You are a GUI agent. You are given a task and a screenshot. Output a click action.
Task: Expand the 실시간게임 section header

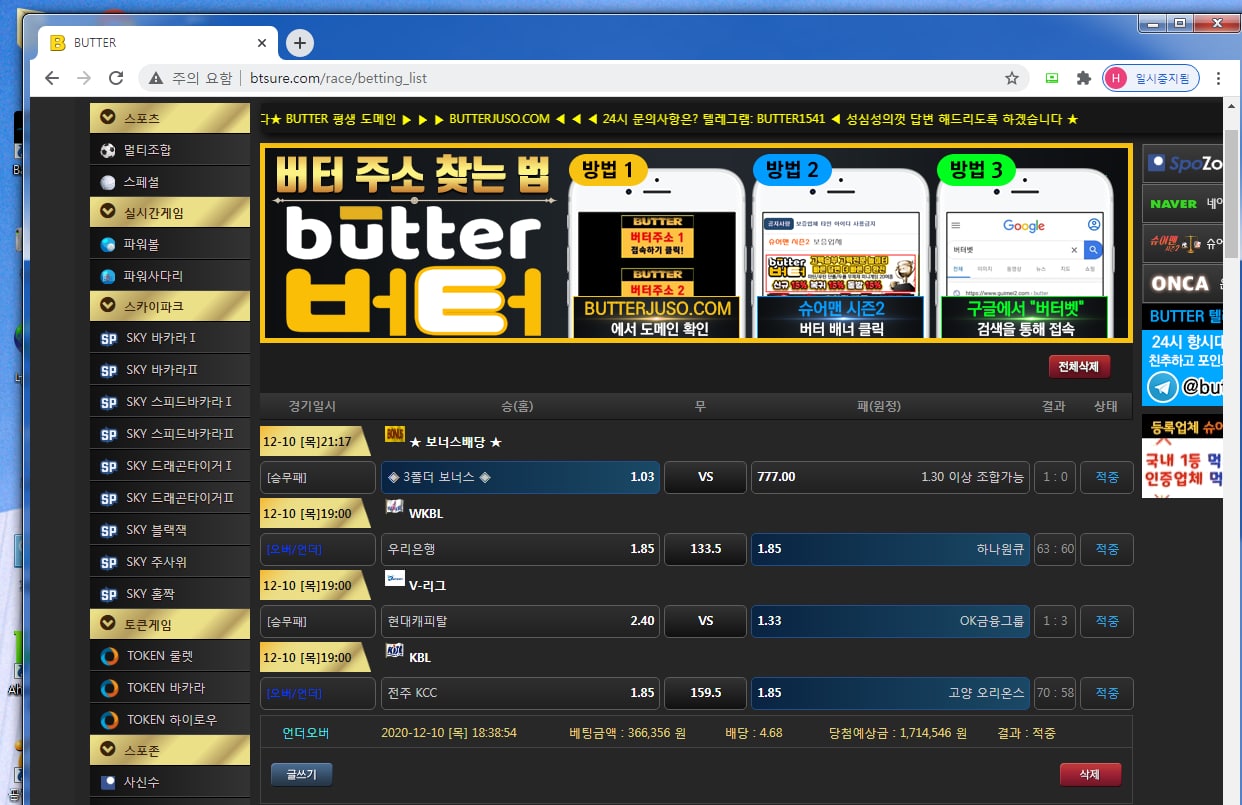[x=169, y=212]
